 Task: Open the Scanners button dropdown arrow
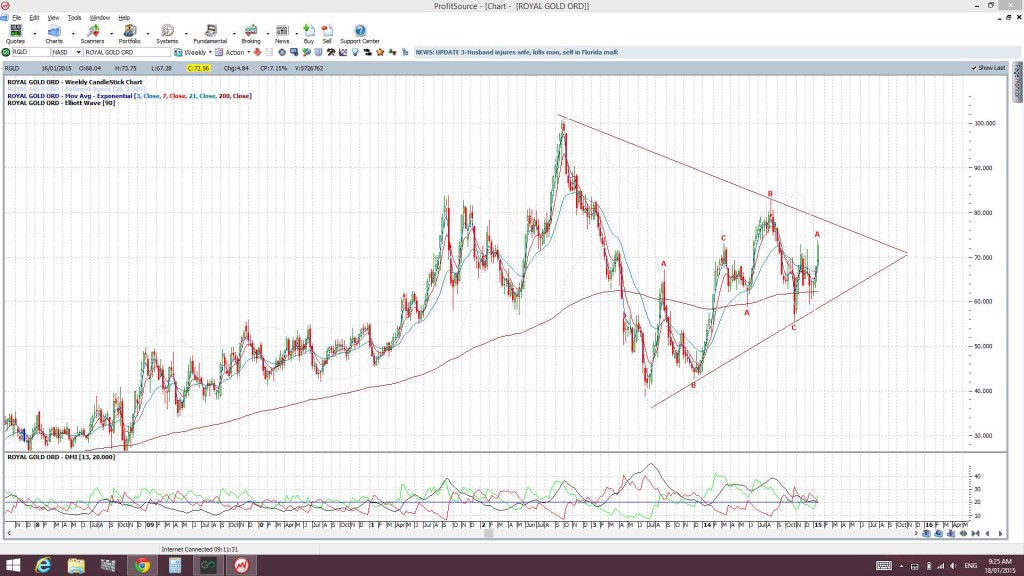pyautogui.click(x=111, y=33)
